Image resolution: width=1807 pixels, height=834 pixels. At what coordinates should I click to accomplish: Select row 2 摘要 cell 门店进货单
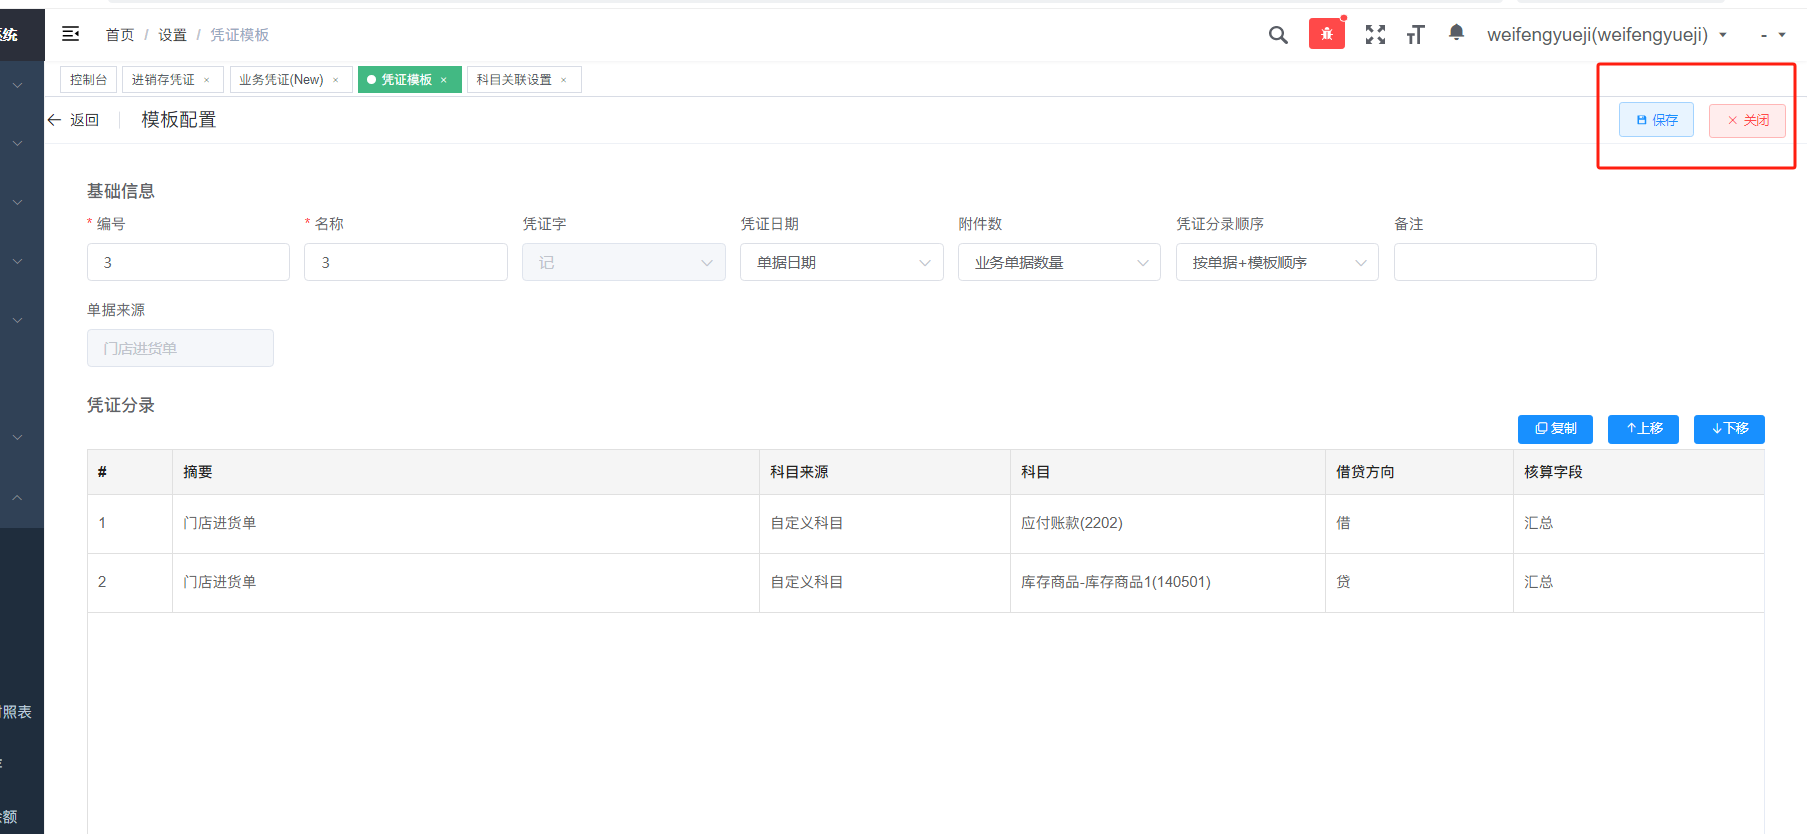[466, 582]
